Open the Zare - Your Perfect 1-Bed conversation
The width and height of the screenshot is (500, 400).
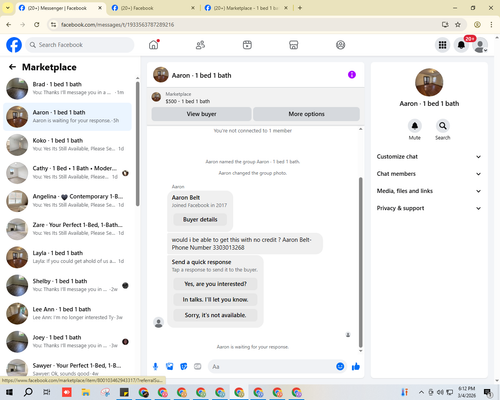pyautogui.click(x=67, y=229)
